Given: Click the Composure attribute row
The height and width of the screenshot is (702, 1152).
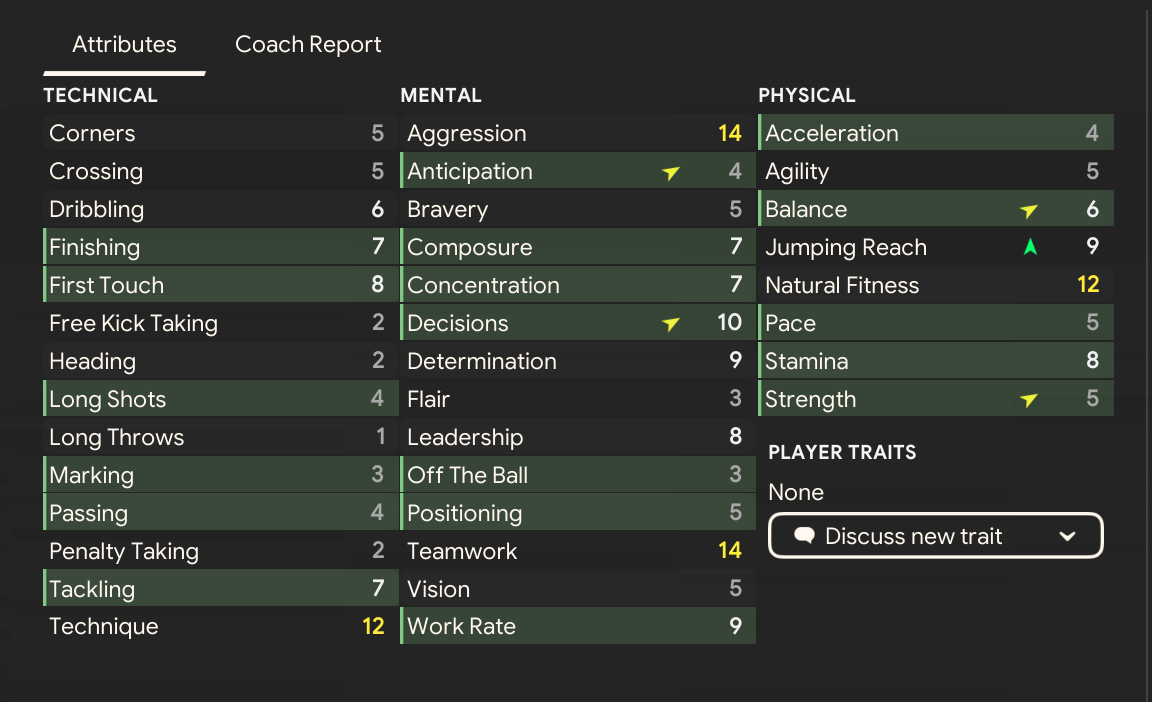Looking at the screenshot, I should point(577,247).
